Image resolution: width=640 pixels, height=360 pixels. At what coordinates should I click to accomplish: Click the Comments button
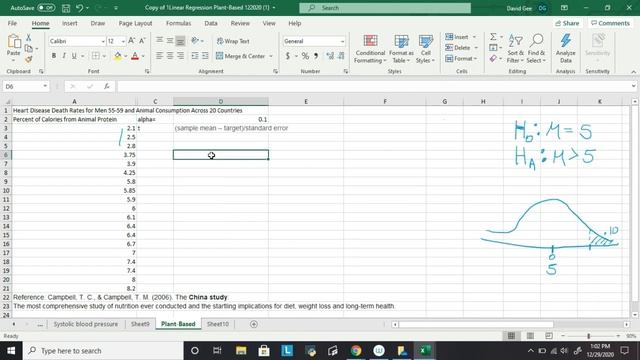pos(610,23)
